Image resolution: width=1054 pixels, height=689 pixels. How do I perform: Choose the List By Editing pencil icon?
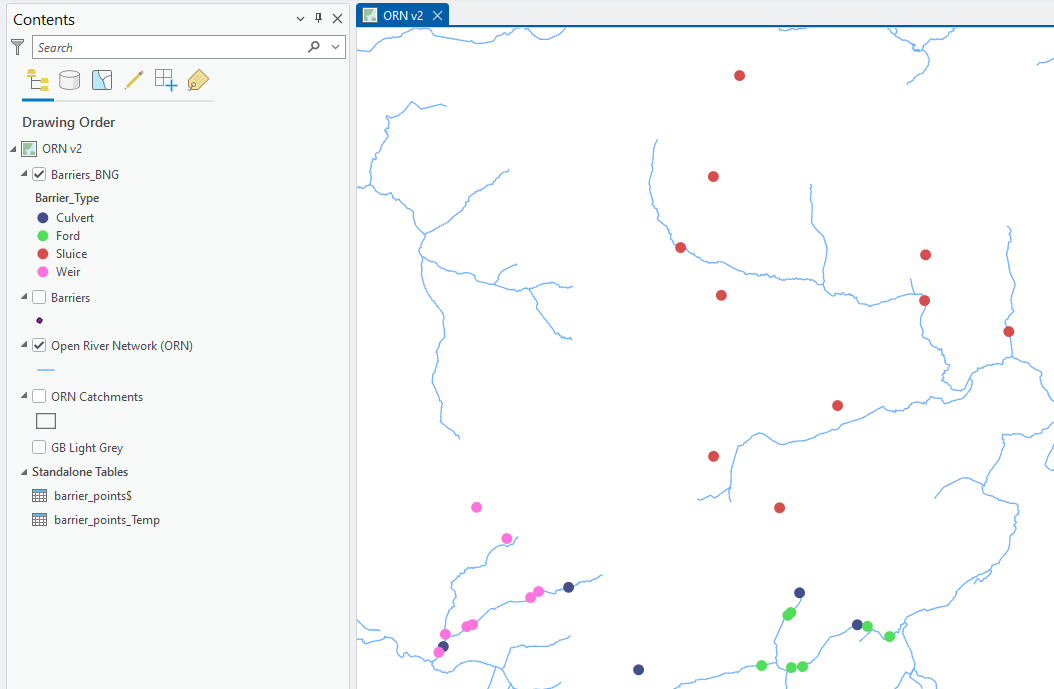(133, 81)
